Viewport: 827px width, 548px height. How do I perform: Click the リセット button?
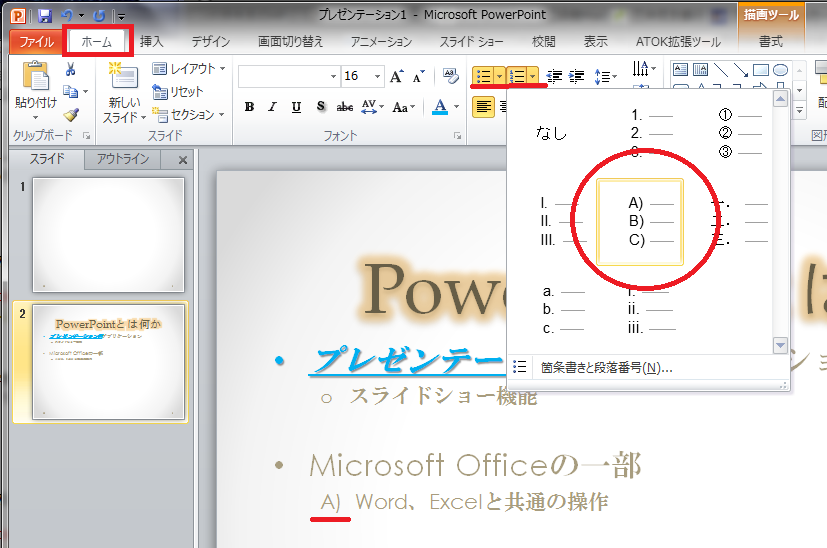coord(178,92)
